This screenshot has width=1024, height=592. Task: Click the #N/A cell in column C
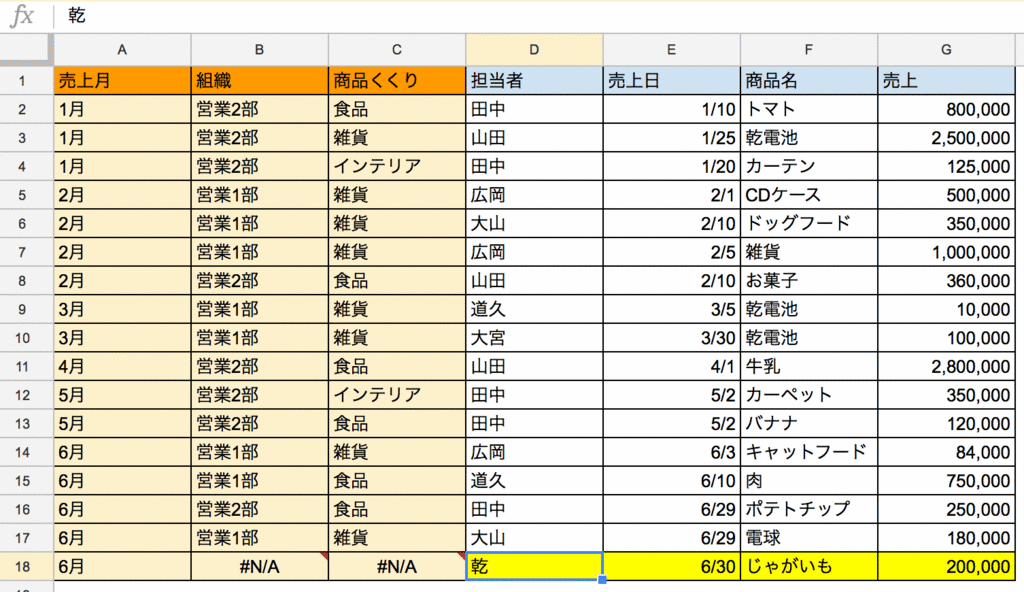pos(396,566)
